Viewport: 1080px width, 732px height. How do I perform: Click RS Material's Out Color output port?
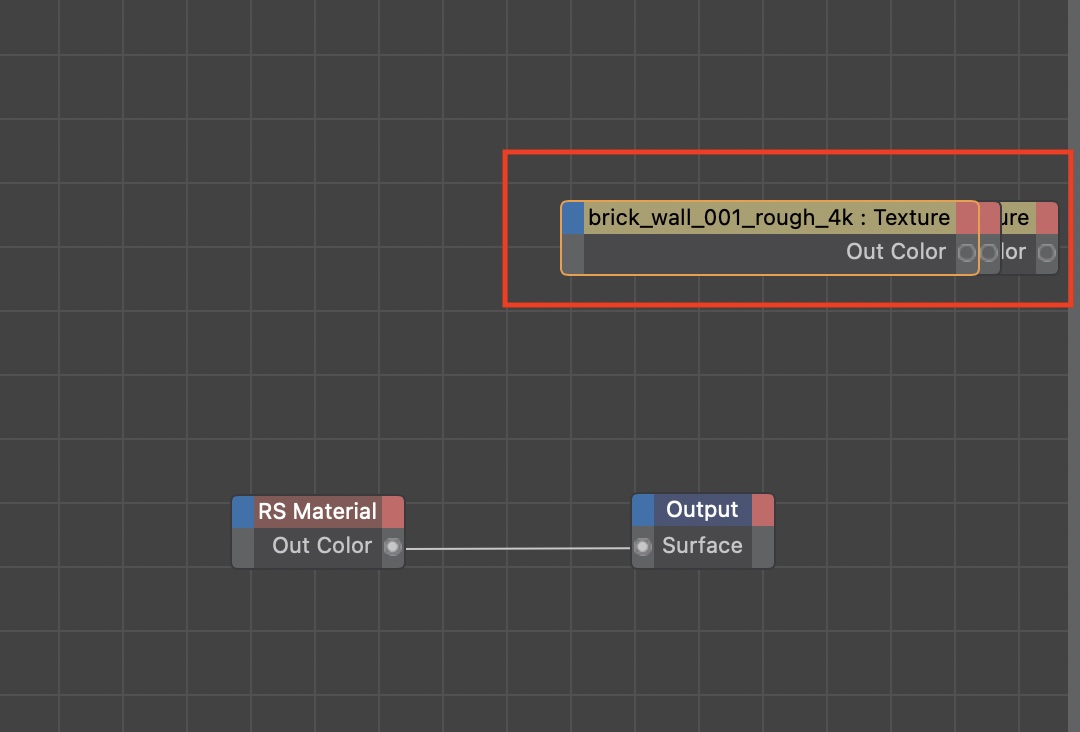pos(393,547)
